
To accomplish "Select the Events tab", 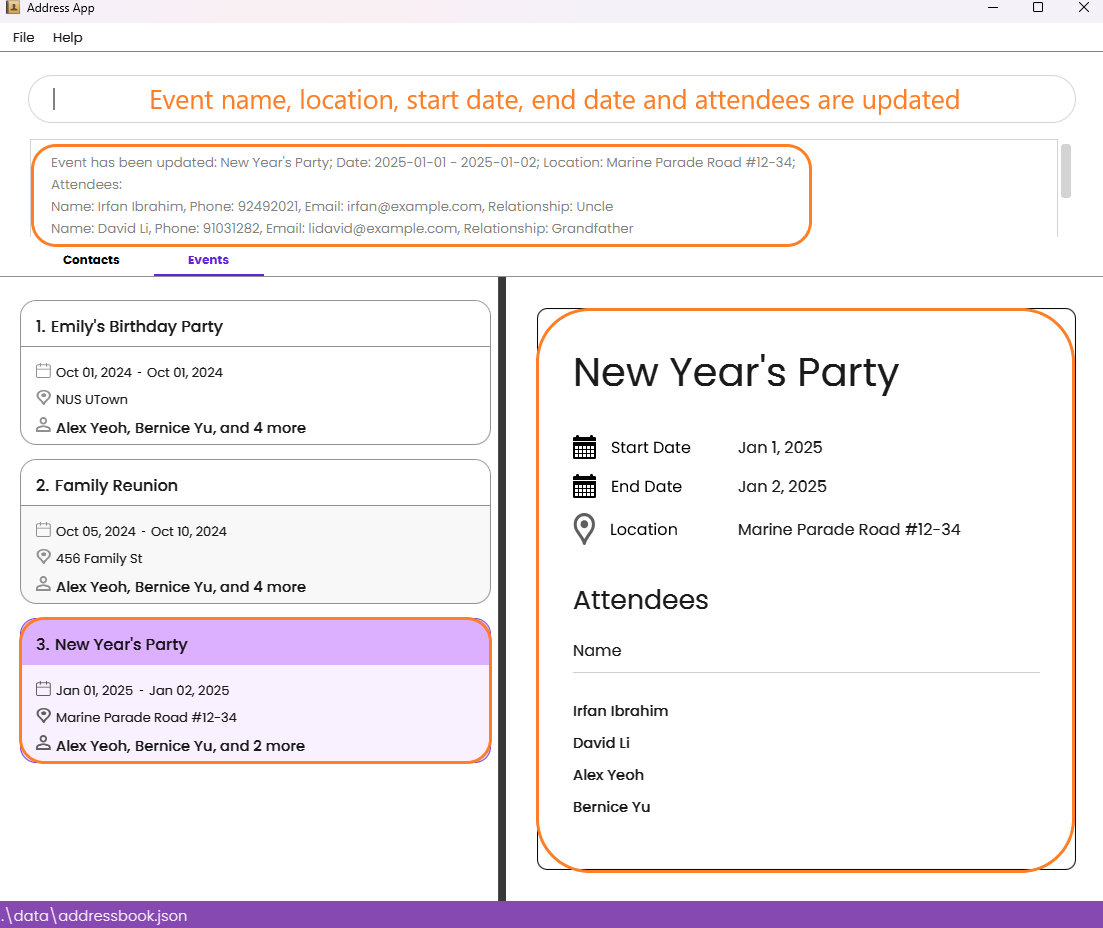I will pyautogui.click(x=208, y=260).
